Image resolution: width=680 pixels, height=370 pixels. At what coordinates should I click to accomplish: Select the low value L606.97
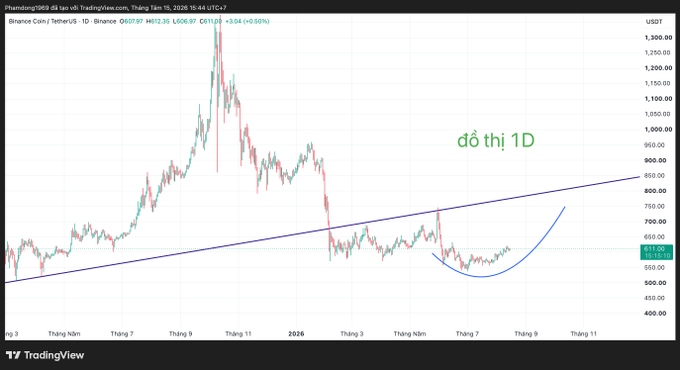click(184, 21)
